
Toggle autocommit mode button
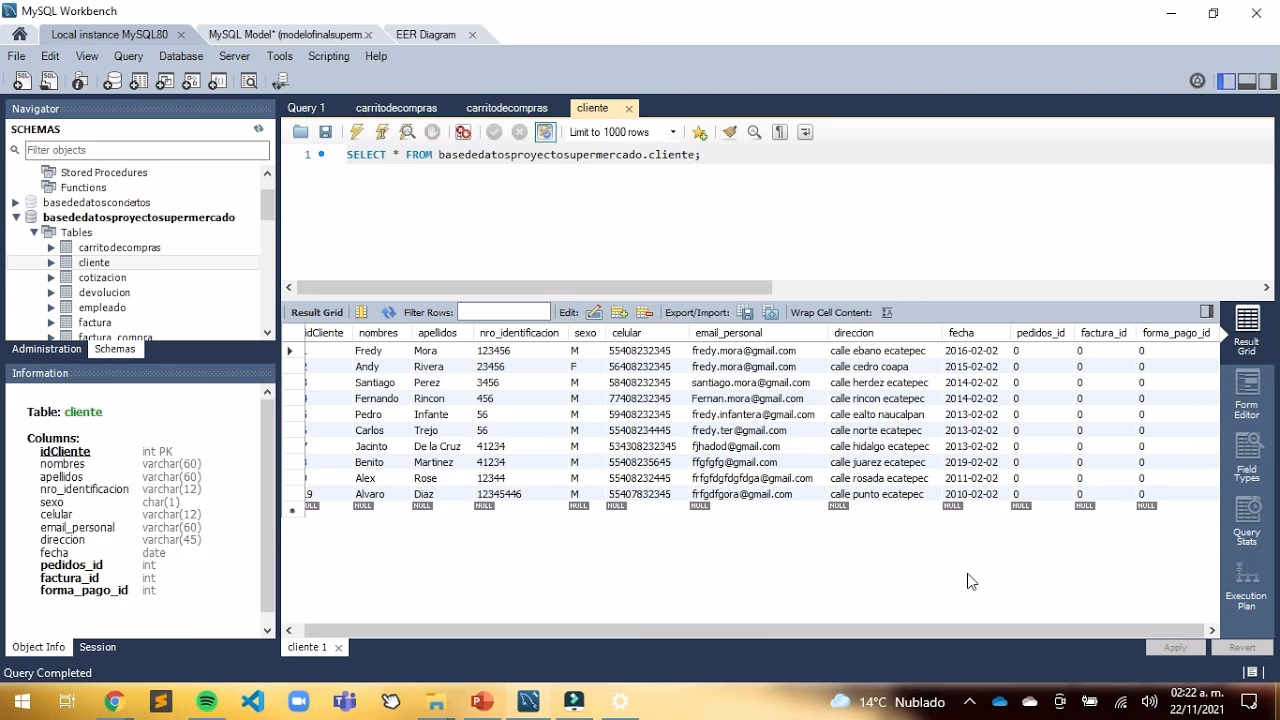(545, 132)
